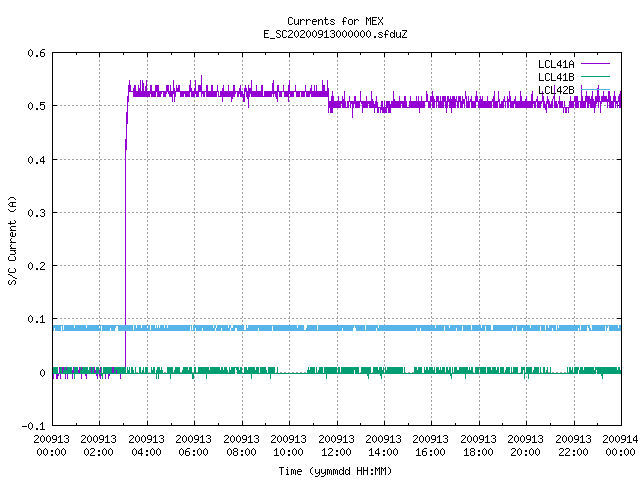Click the y-axis tick value 0.4
640x480 pixels.
[x=36, y=160]
